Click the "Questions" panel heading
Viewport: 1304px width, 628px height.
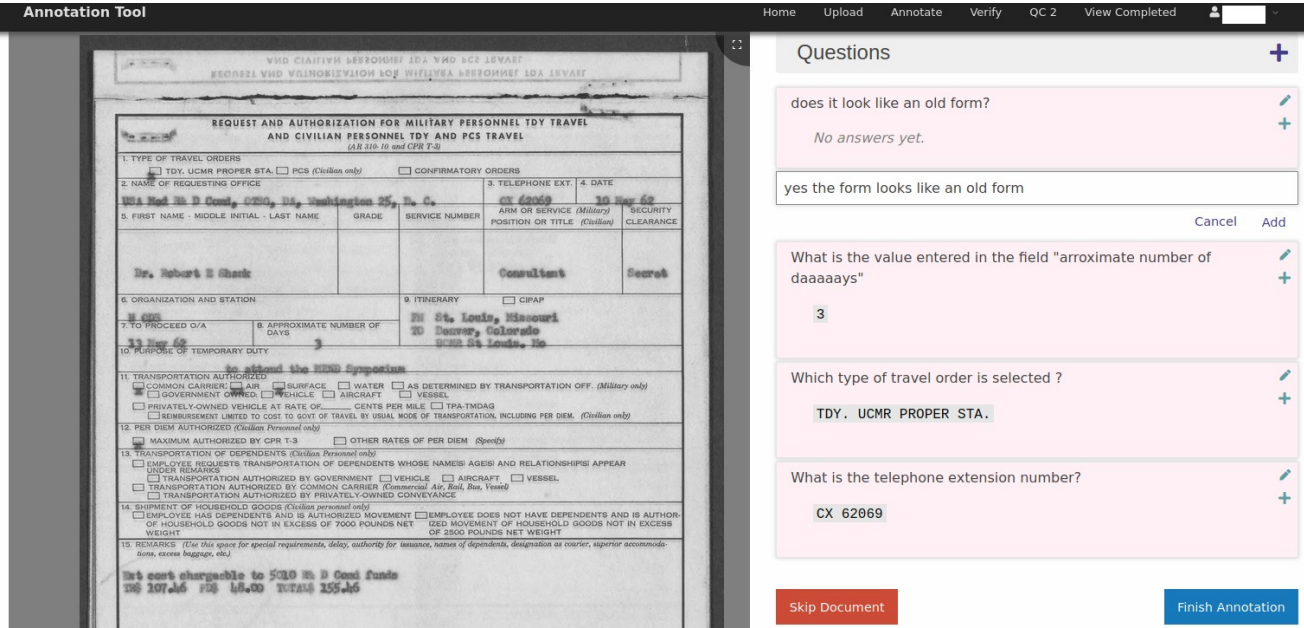(843, 53)
